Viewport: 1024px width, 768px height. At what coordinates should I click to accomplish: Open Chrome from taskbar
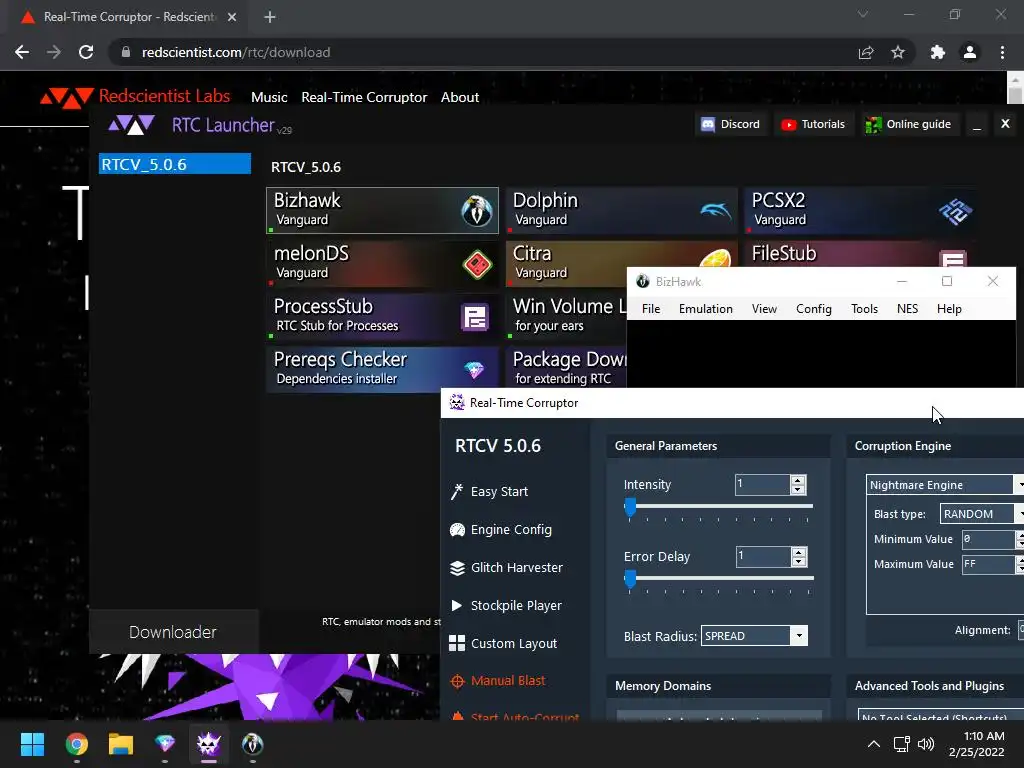pos(76,744)
